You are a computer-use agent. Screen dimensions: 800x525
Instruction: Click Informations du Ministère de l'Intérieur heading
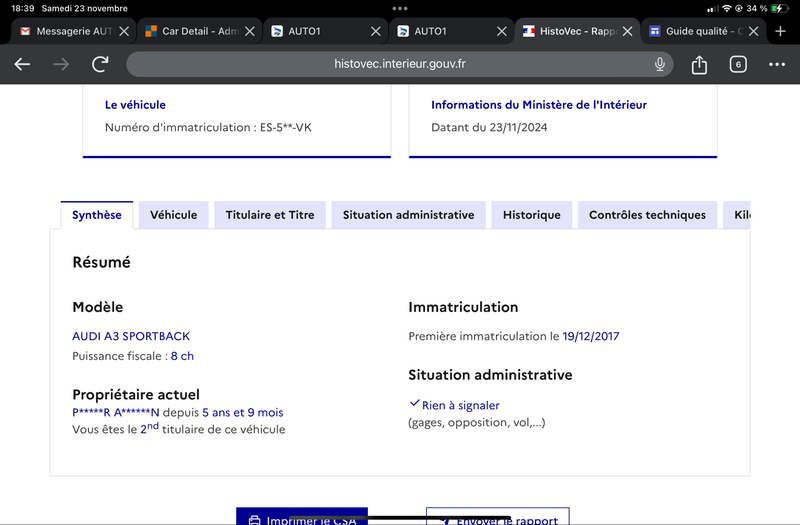[x=539, y=105]
